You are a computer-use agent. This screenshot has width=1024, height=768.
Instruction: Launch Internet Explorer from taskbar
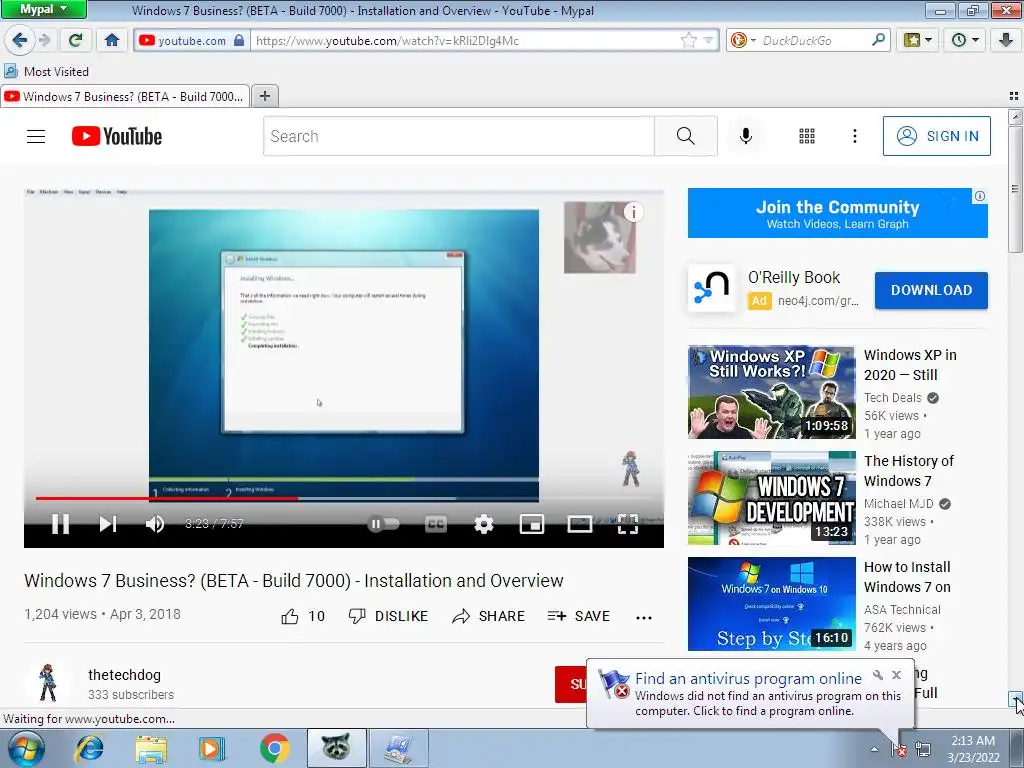[x=89, y=748]
